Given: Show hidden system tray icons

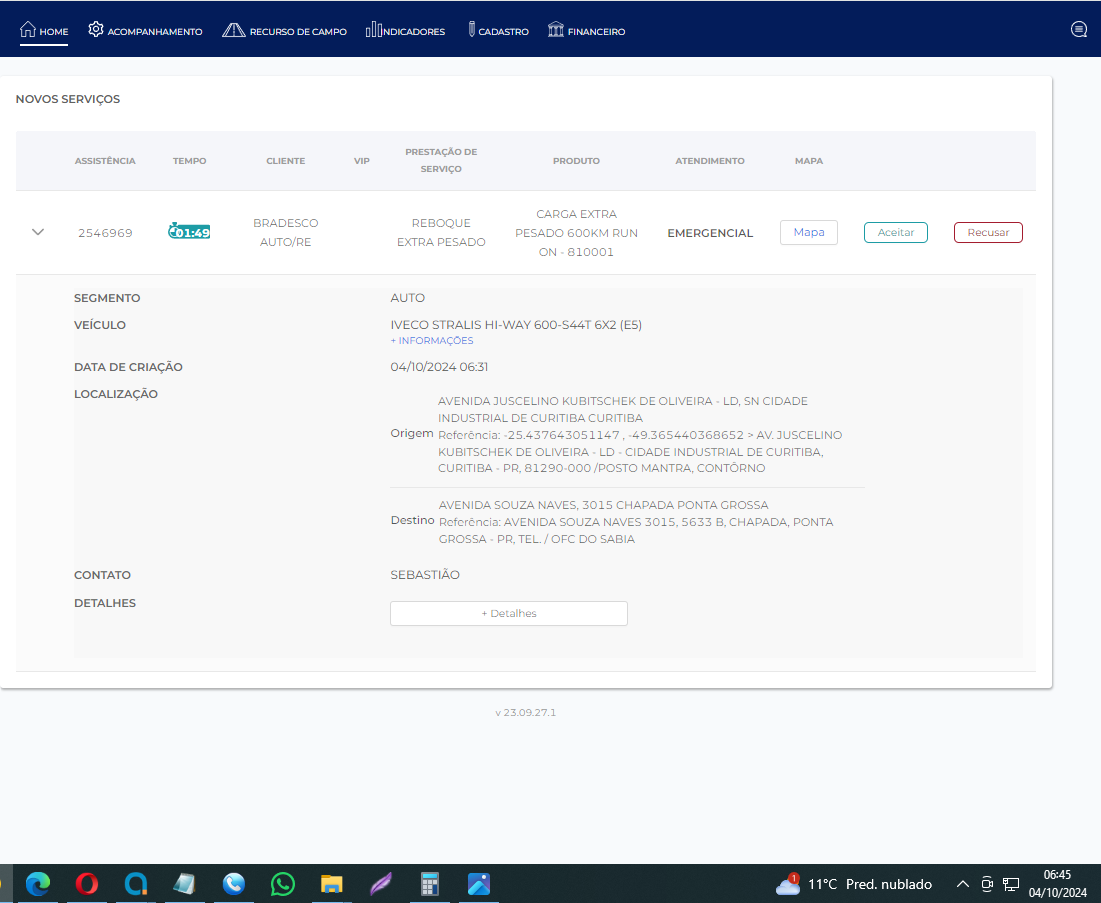Looking at the screenshot, I should [963, 884].
